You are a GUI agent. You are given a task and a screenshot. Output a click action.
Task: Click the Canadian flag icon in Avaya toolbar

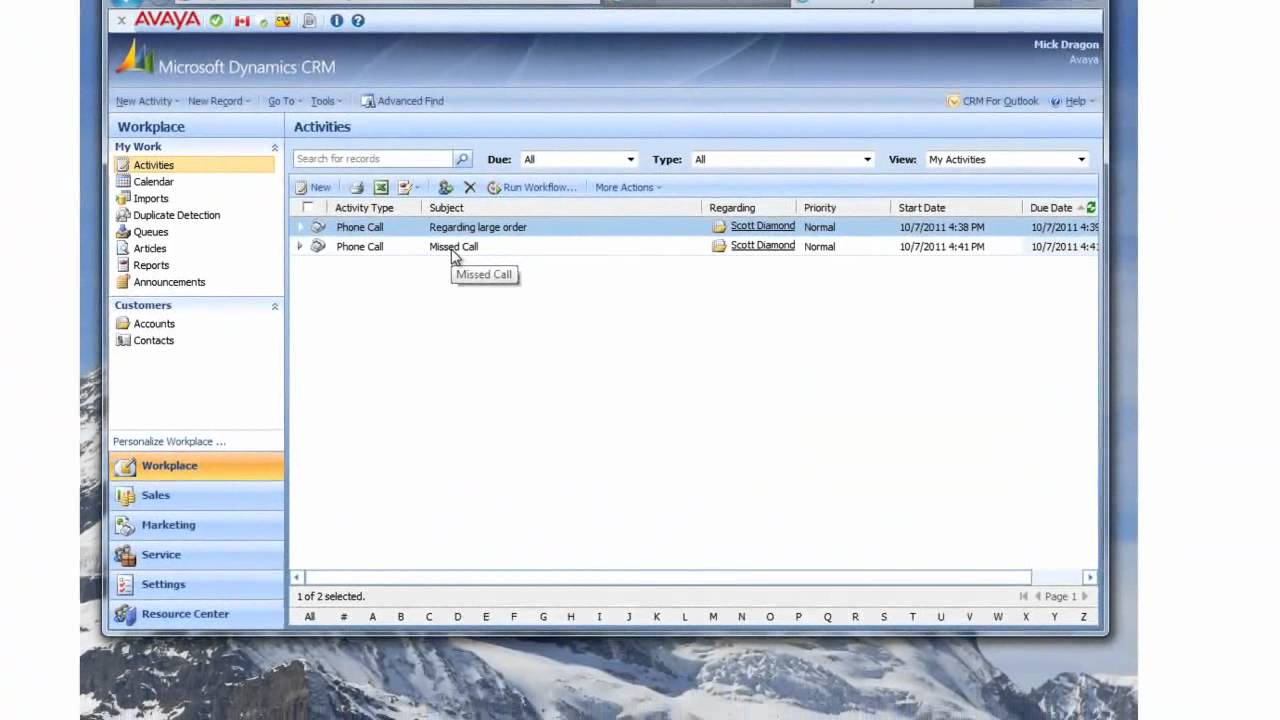click(x=241, y=20)
